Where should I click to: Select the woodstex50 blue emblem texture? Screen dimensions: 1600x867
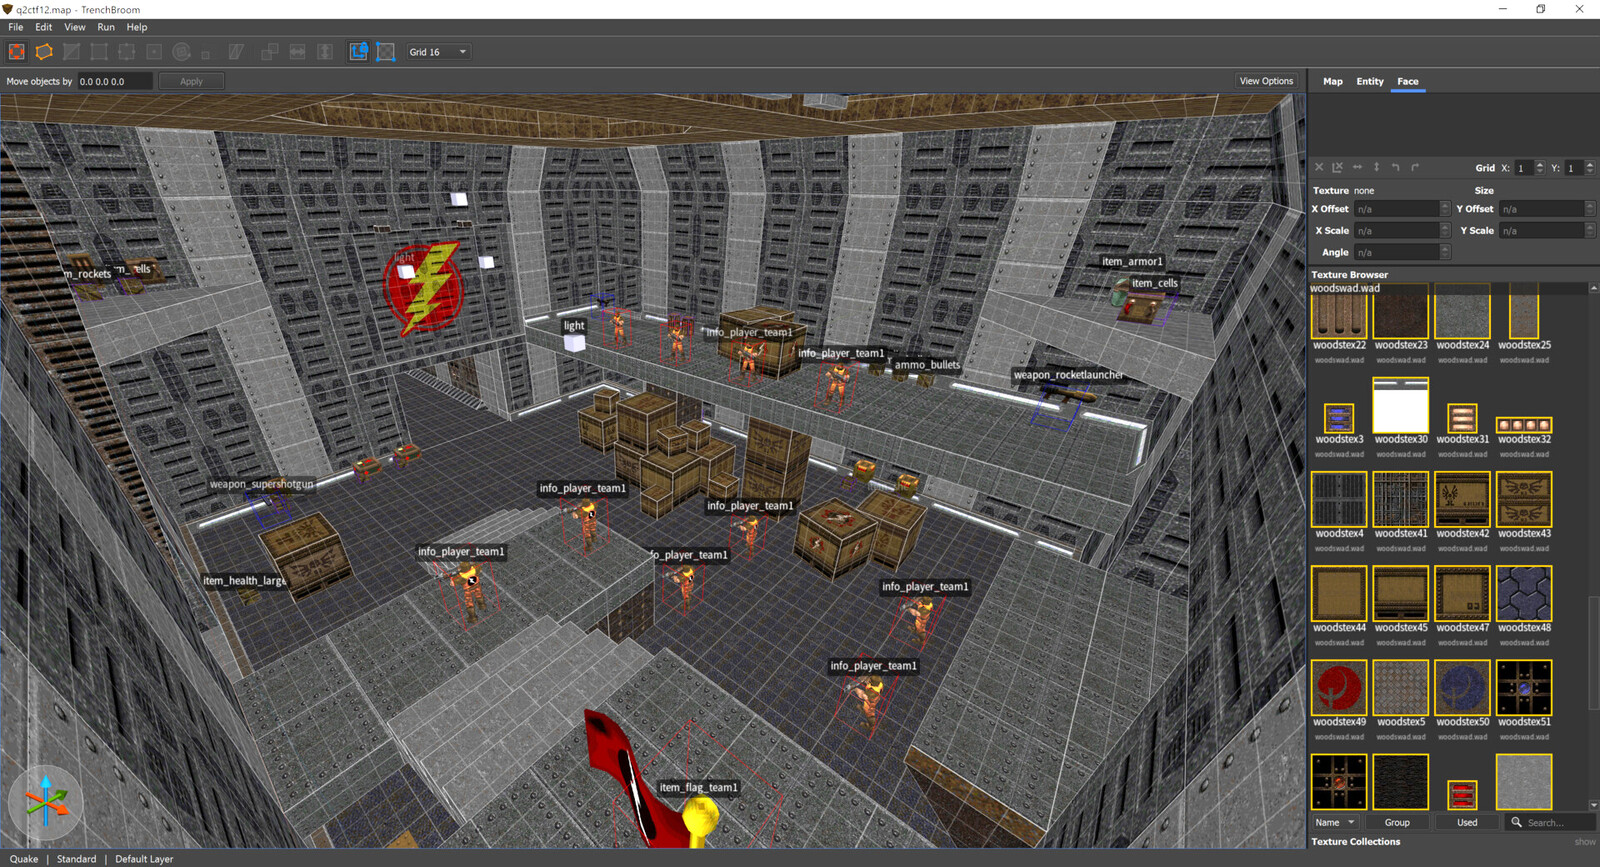[x=1462, y=688]
